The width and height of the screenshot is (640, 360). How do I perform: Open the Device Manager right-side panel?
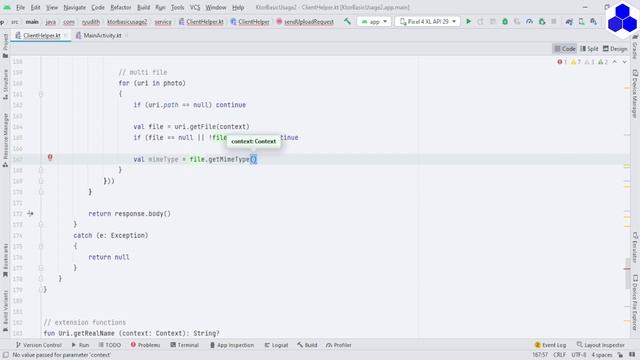pyautogui.click(x=635, y=93)
